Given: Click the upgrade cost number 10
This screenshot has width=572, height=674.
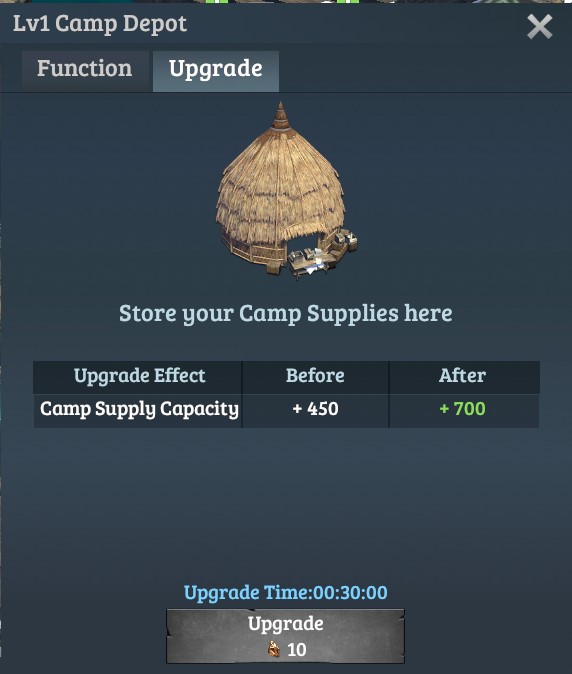Looking at the screenshot, I should (x=297, y=649).
